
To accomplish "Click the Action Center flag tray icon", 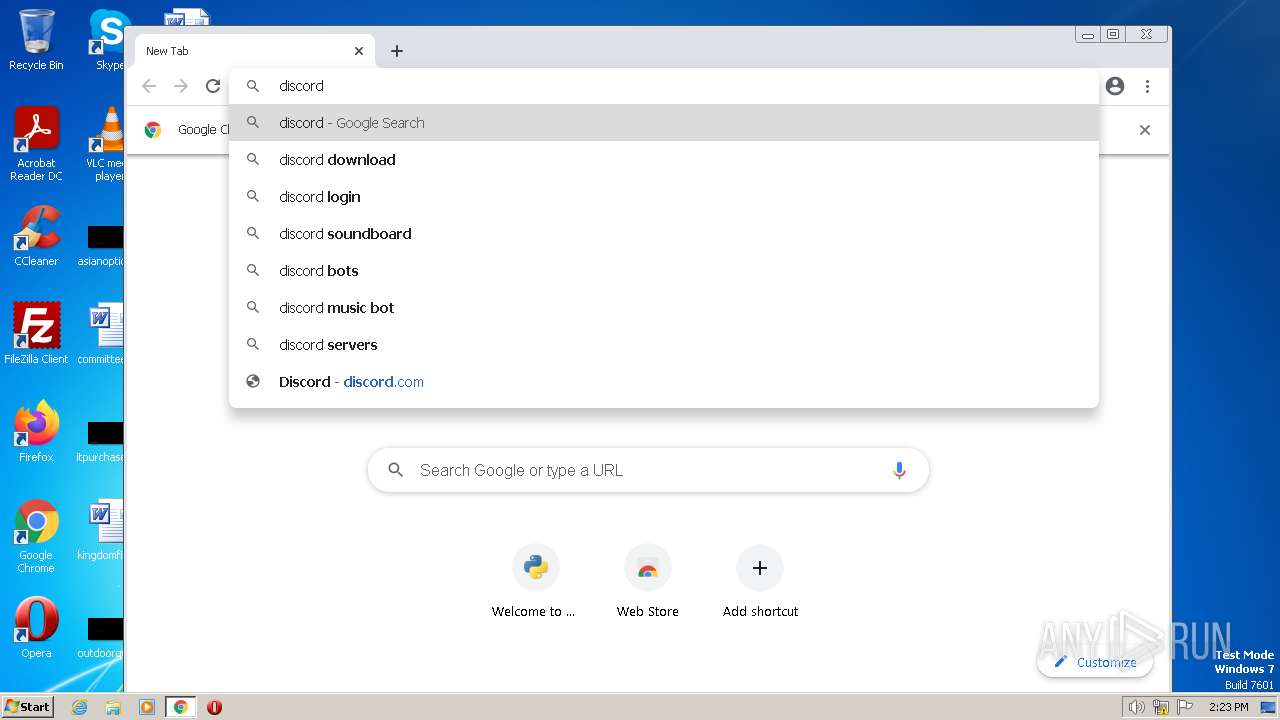I will point(1185,707).
